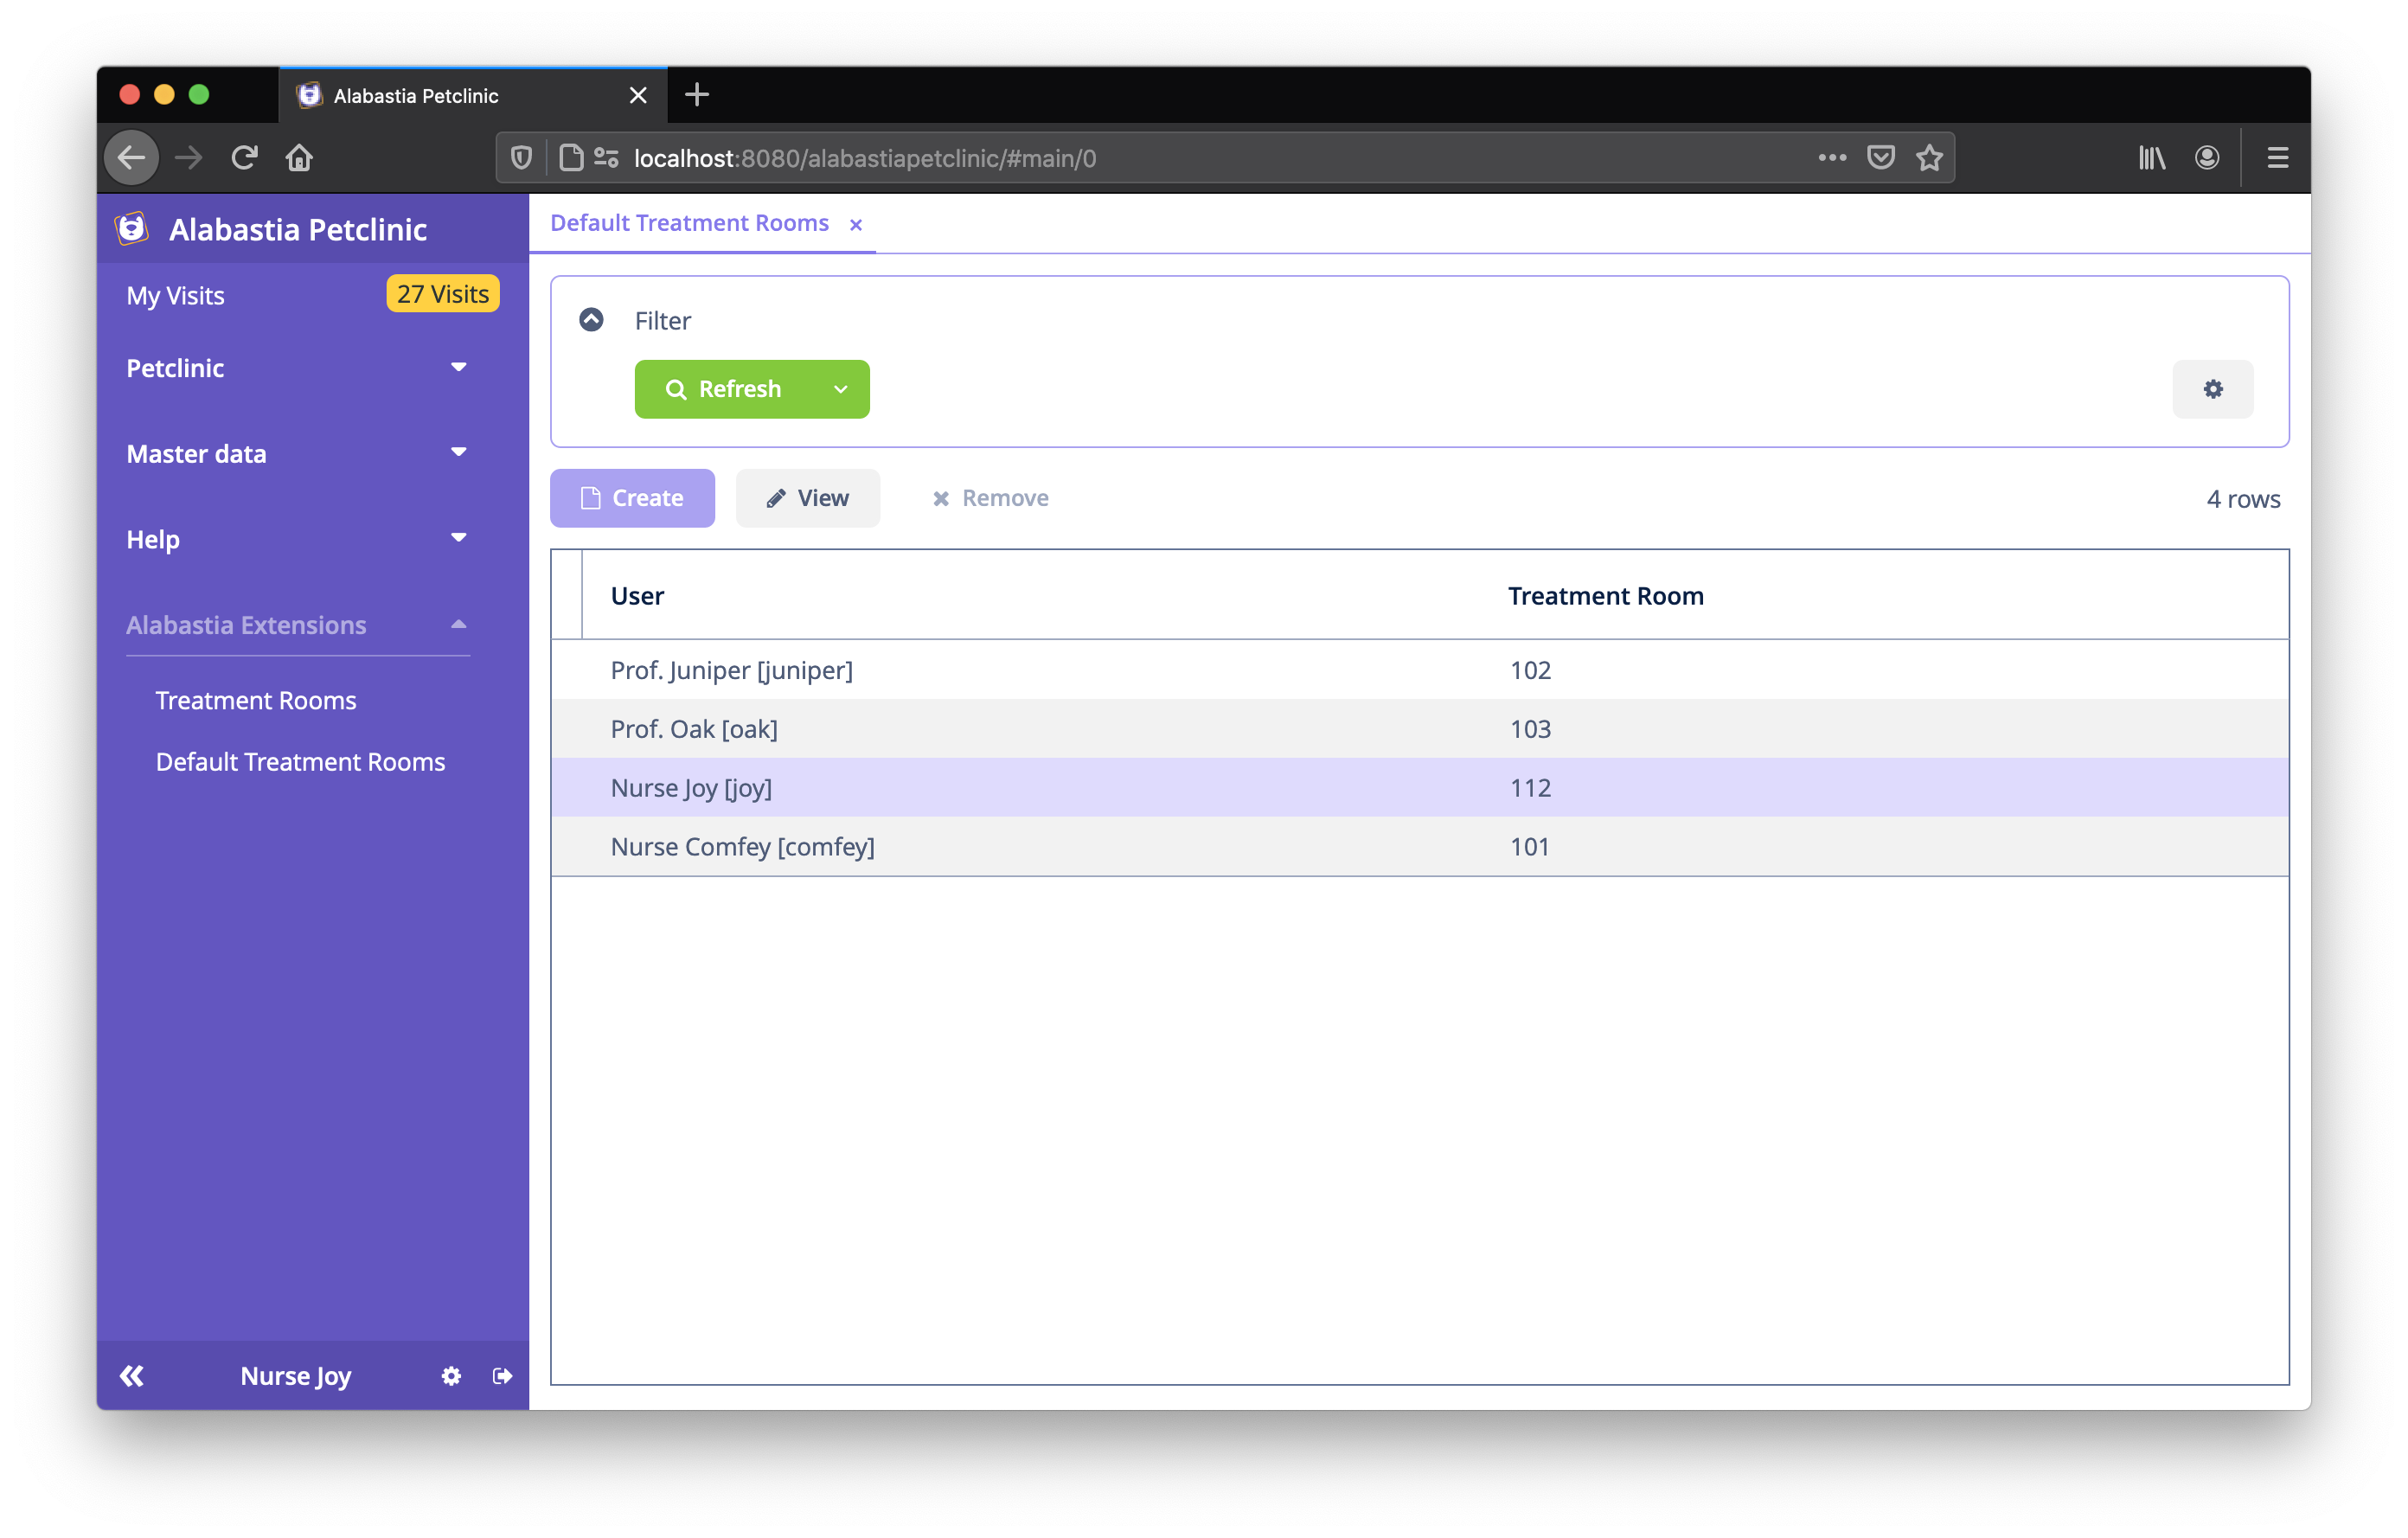Open user settings gear in sidebar footer
Screen dimensions: 2408x1538
[x=451, y=1376]
